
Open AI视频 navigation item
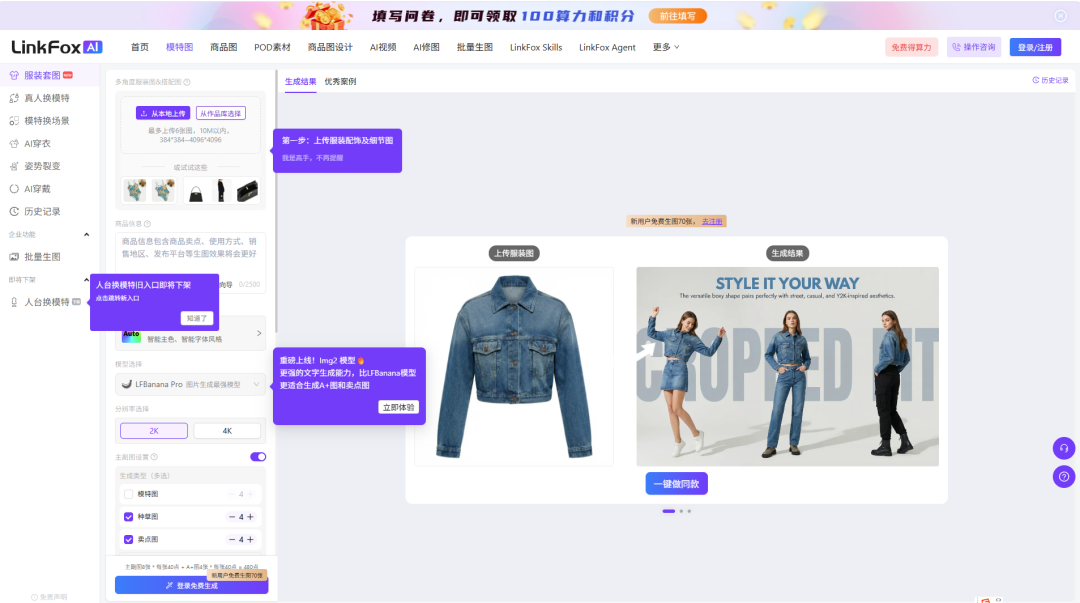point(383,47)
